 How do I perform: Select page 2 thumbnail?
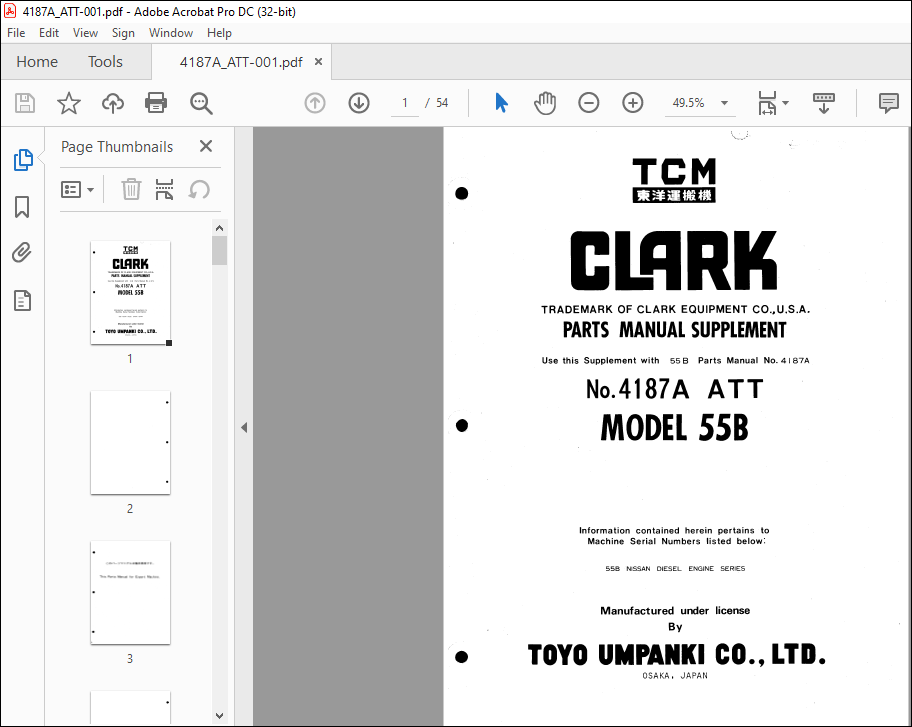pyautogui.click(x=130, y=443)
